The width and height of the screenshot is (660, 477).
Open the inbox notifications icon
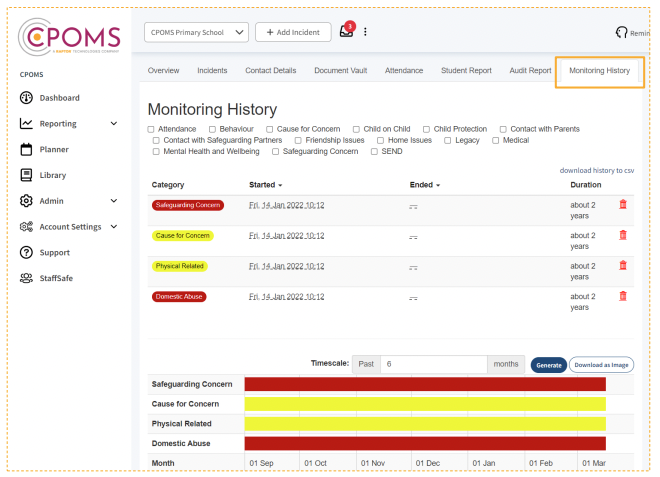click(x=347, y=30)
